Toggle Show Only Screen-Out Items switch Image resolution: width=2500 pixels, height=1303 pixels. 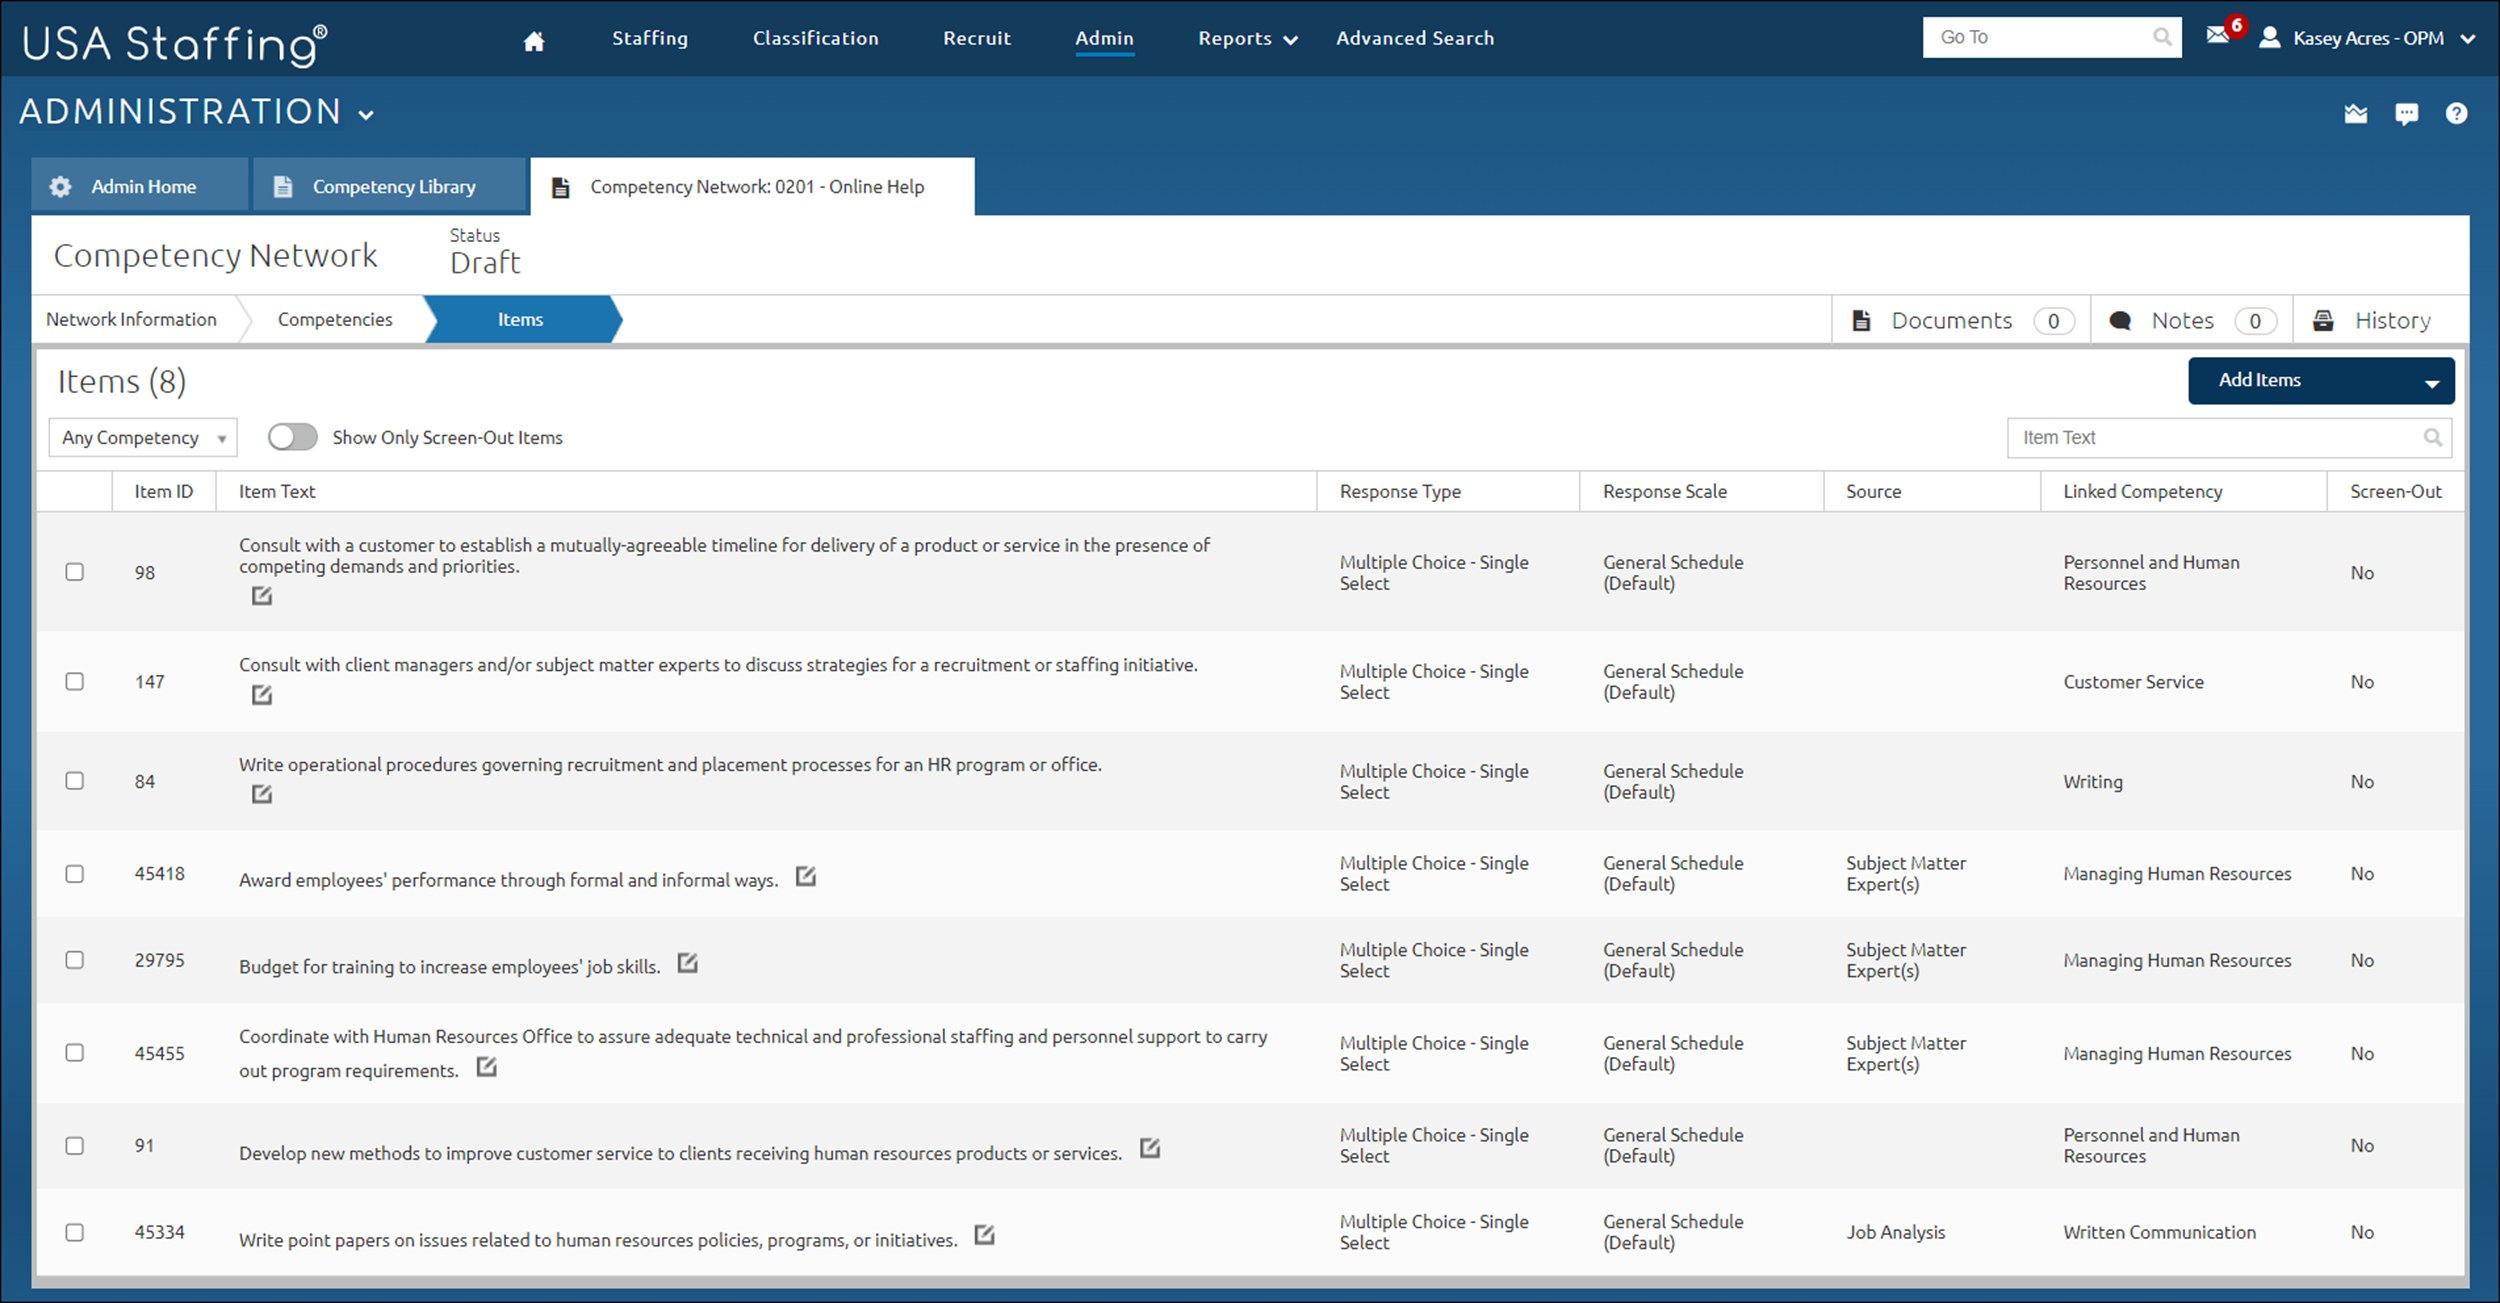292,438
